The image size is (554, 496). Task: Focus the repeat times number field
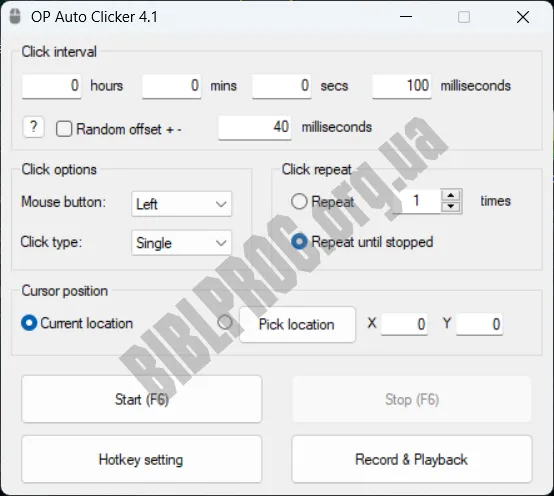pos(417,201)
